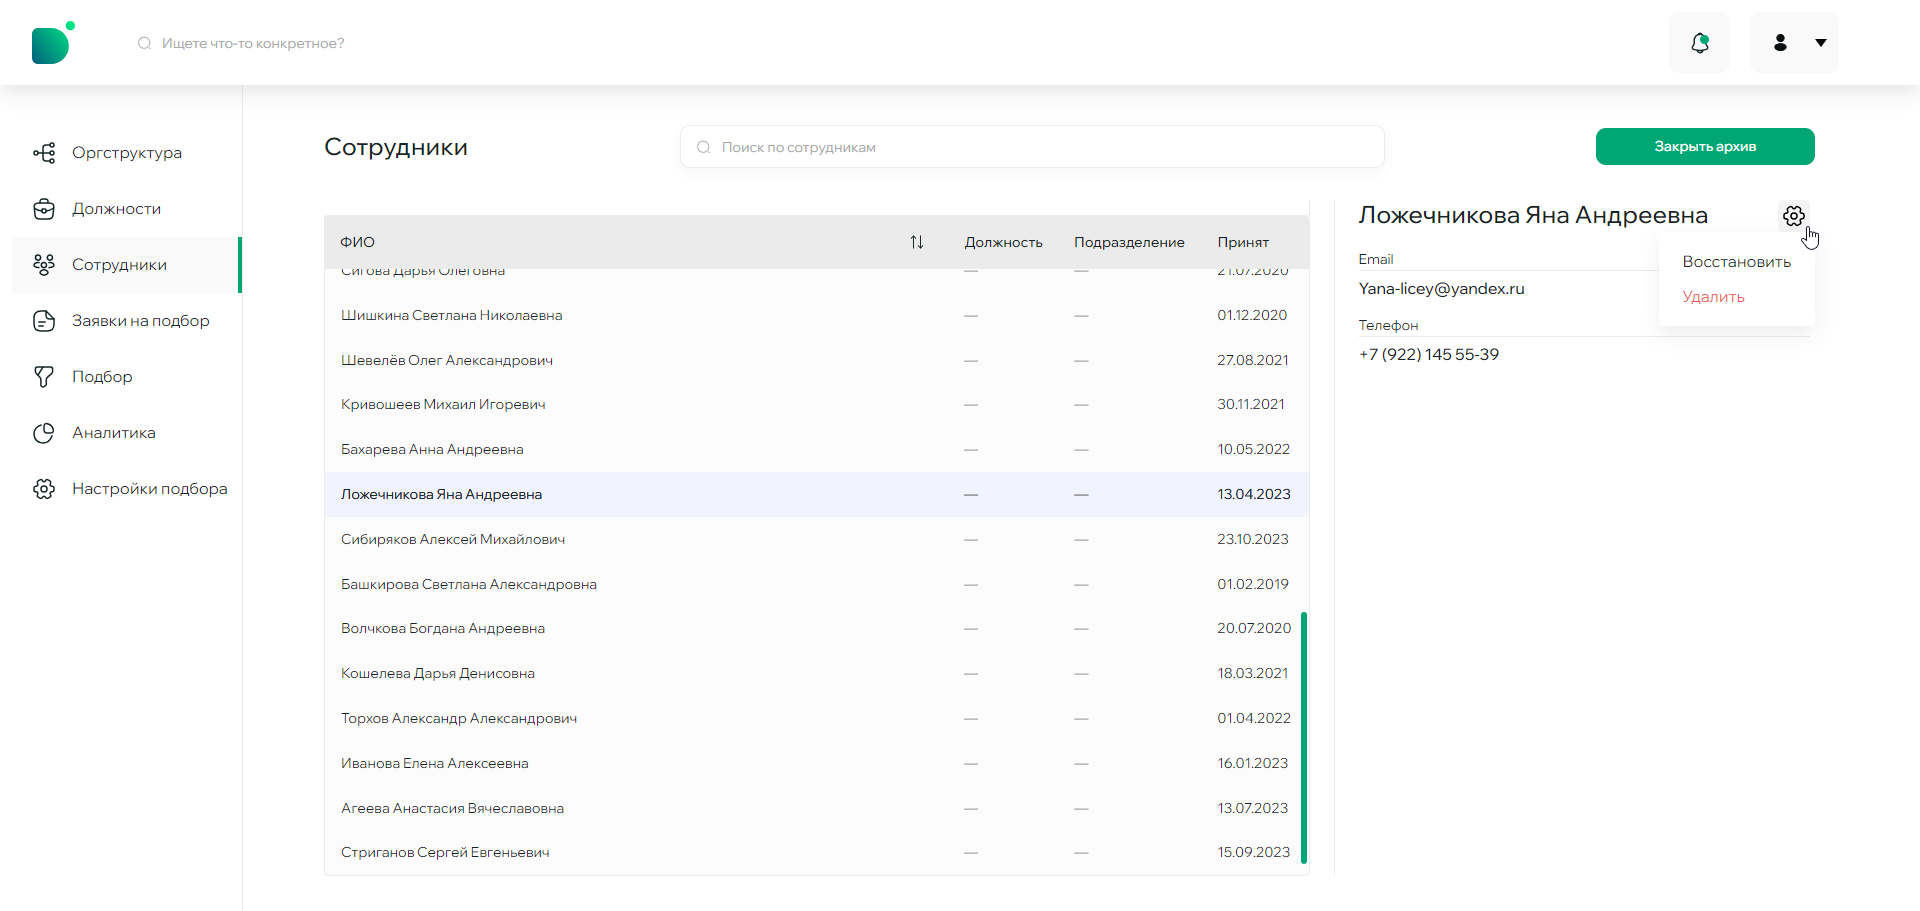This screenshot has width=1920, height=911.
Task: Click date 18.03.2021 in the table
Action: pyautogui.click(x=1253, y=673)
